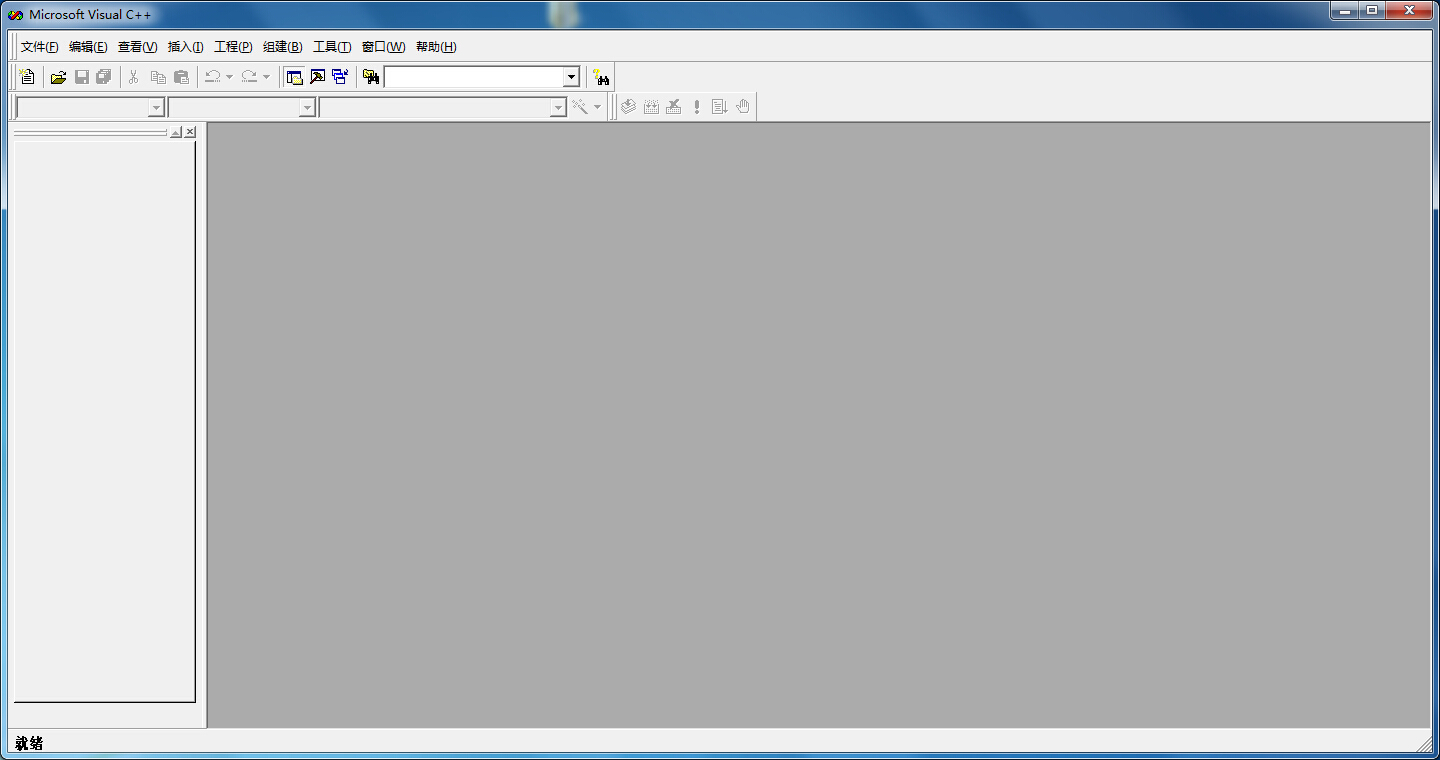
Task: Open the 编辑(E) menu
Action: (88, 47)
